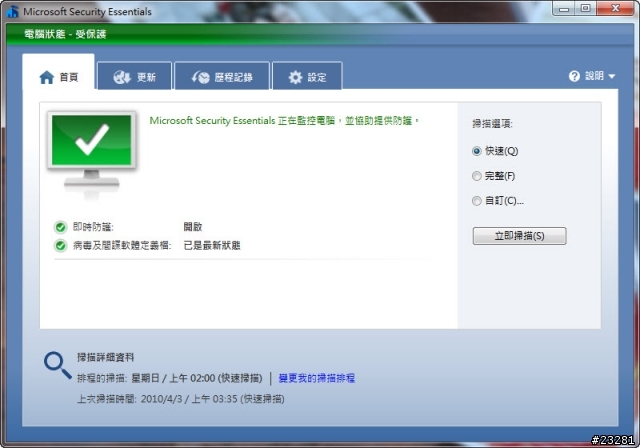Click the 已是最新狀態 definitions status text

212,246
